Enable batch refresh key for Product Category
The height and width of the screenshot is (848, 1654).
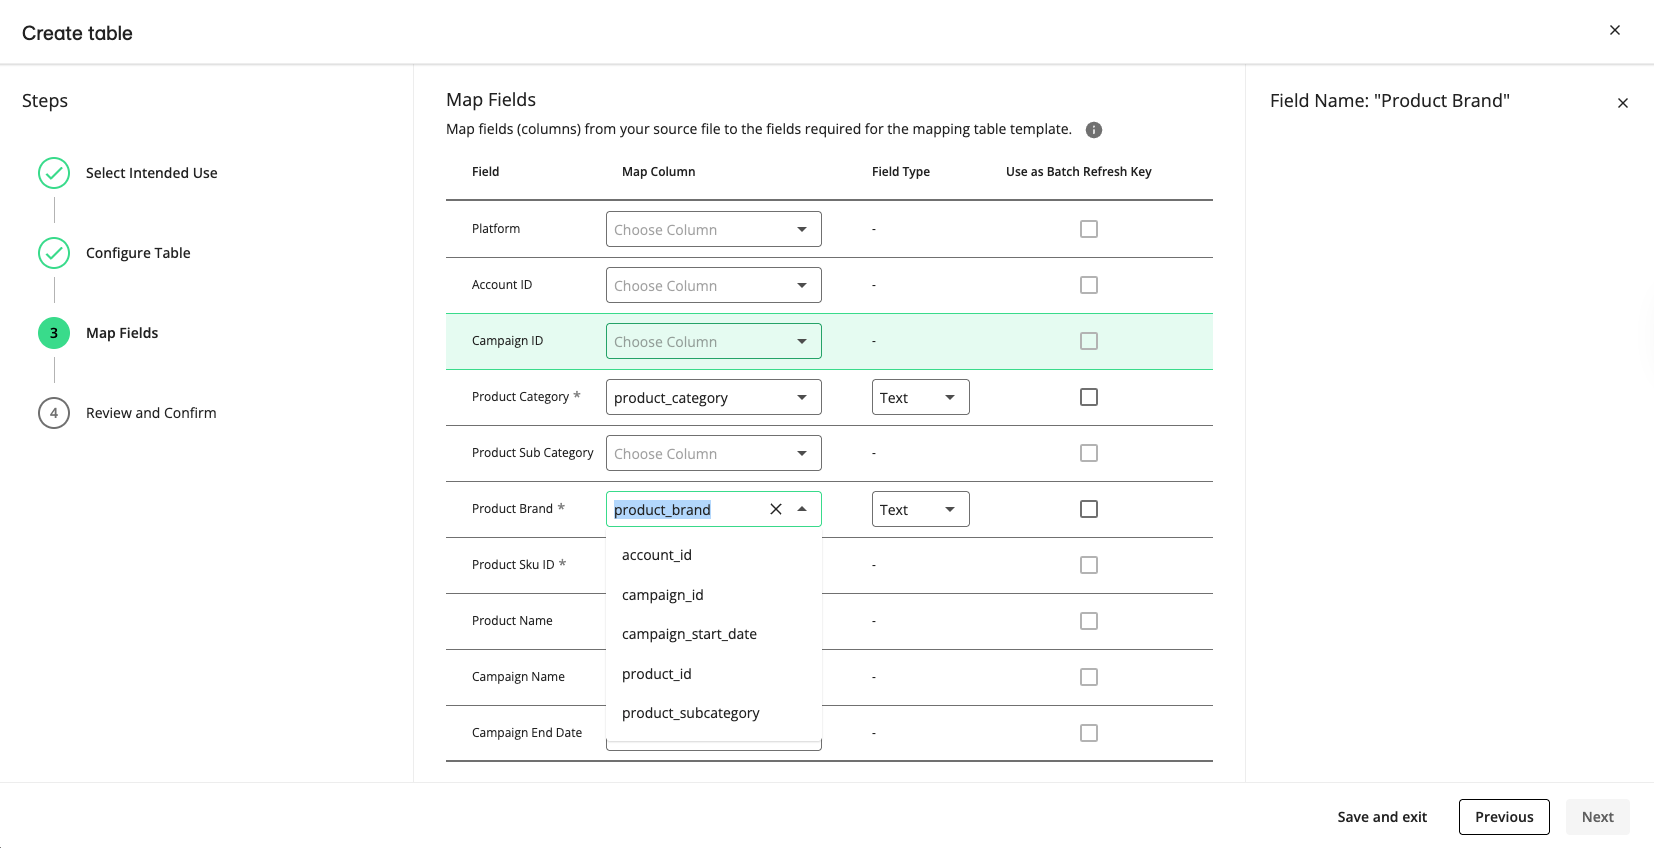coord(1088,397)
